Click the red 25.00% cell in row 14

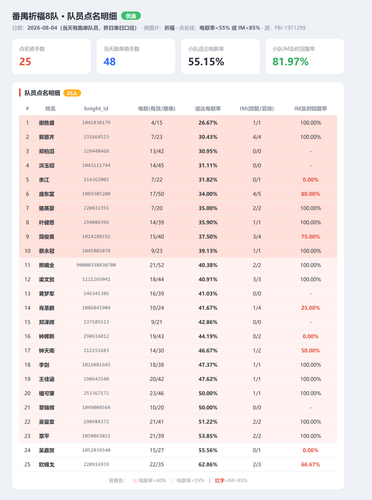pyautogui.click(x=311, y=308)
